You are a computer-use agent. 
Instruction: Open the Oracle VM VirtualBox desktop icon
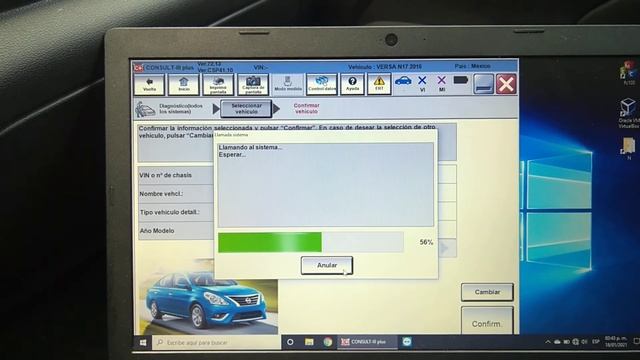[629, 113]
